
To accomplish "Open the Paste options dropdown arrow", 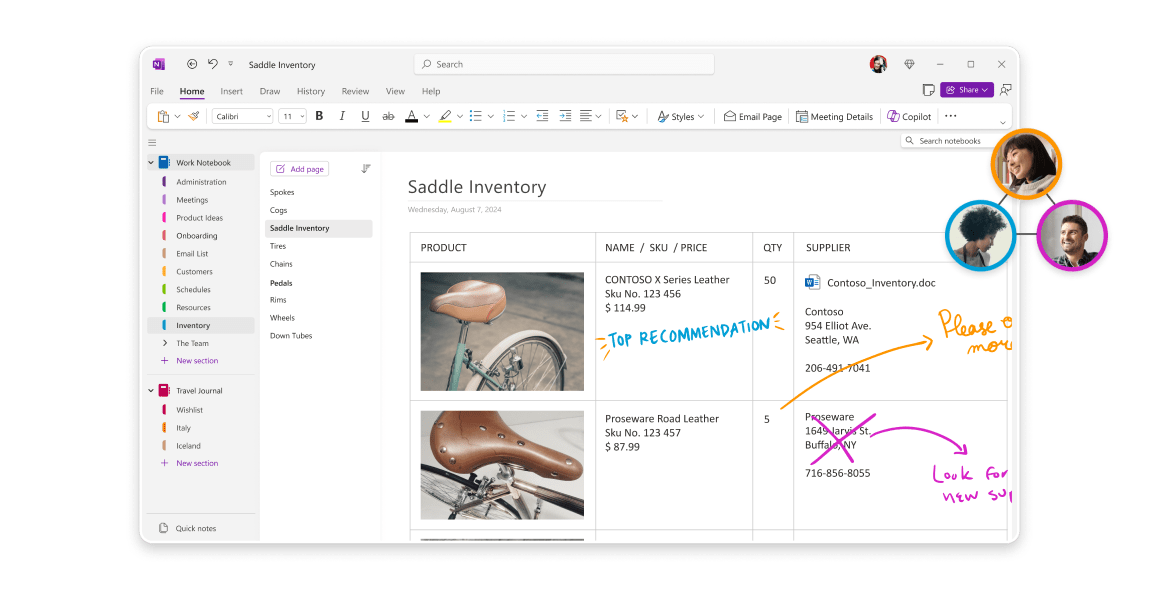I will (x=177, y=117).
